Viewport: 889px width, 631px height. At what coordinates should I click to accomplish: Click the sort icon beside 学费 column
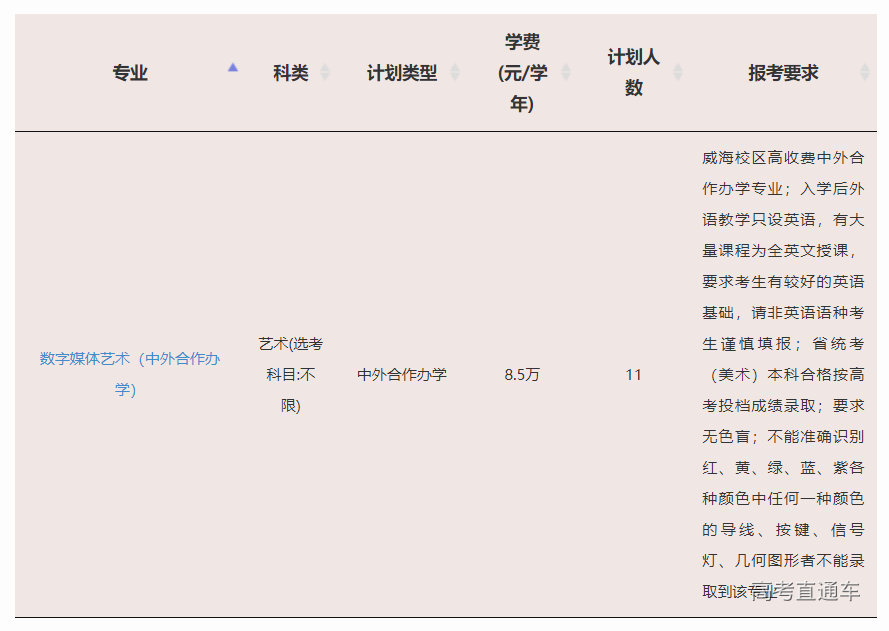pos(566,73)
